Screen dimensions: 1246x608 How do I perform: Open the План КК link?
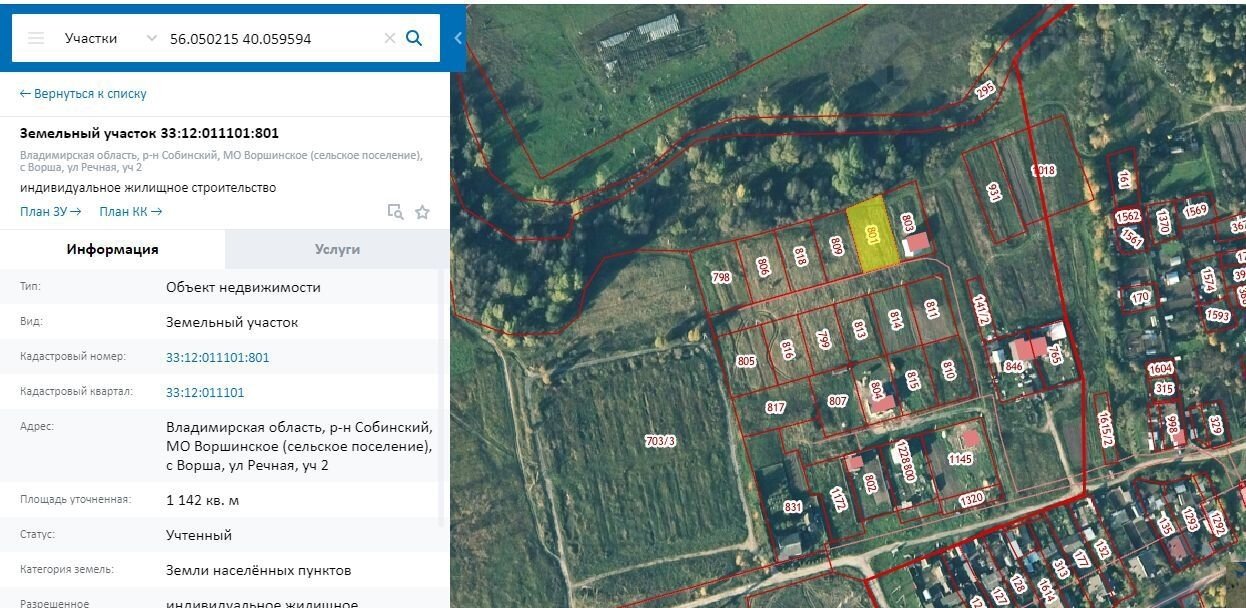130,211
